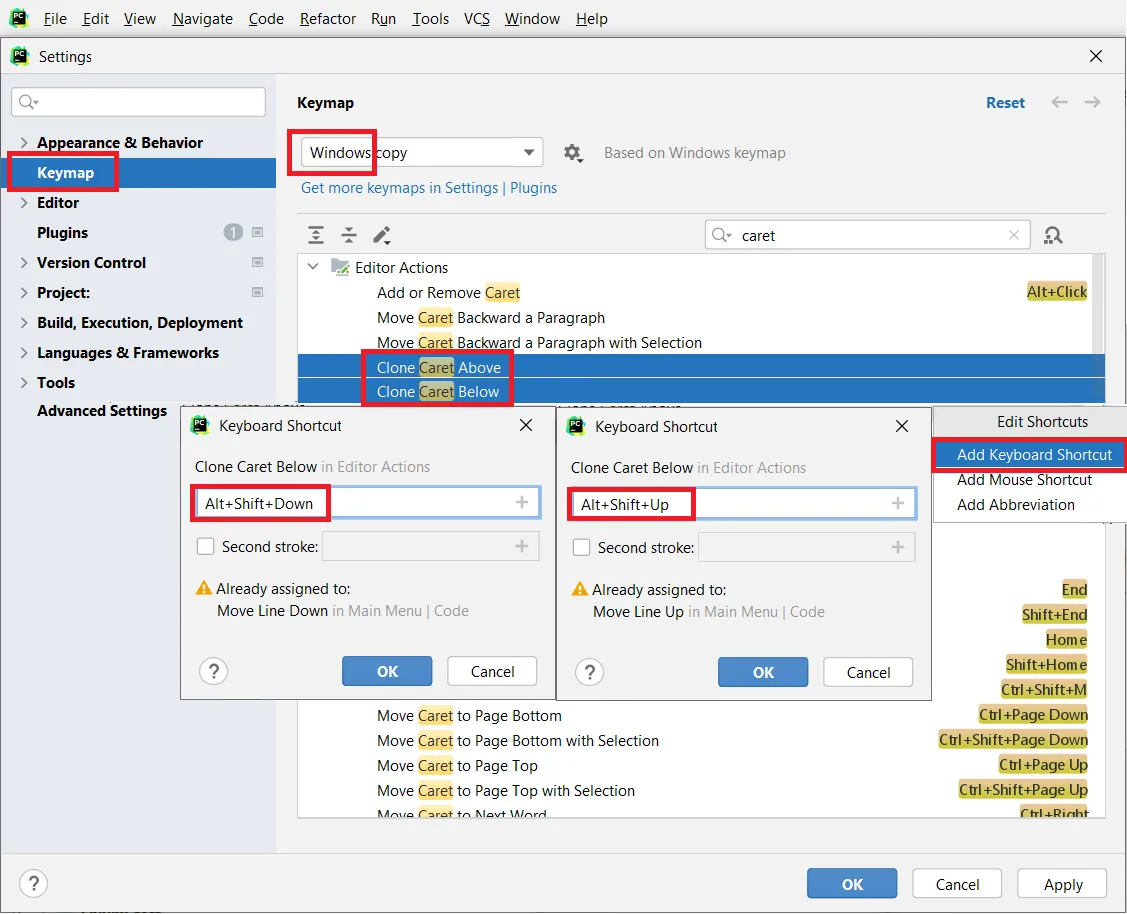The width and height of the screenshot is (1127, 914).
Task: Click help icon in right Keyboard Shortcut dialog
Action: point(589,672)
